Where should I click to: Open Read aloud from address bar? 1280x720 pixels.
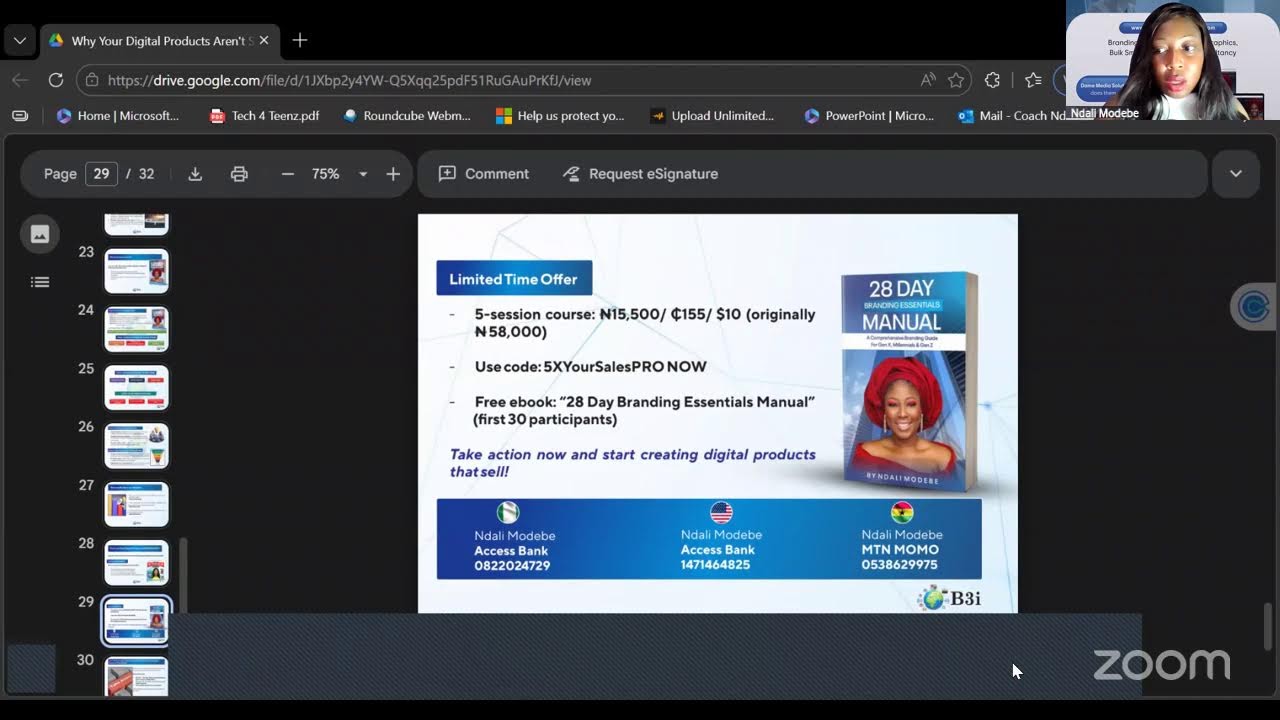click(x=928, y=80)
